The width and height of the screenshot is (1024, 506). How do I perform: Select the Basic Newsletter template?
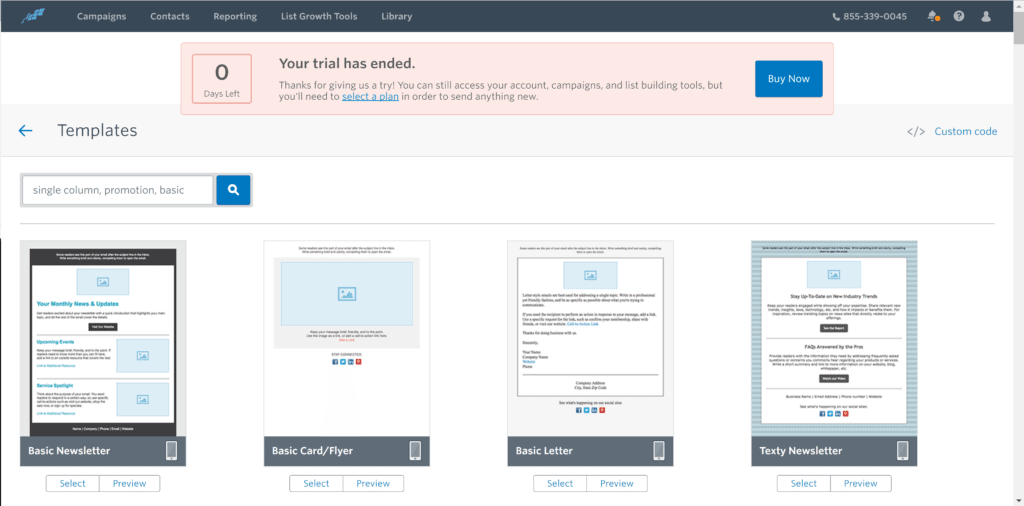[72, 483]
